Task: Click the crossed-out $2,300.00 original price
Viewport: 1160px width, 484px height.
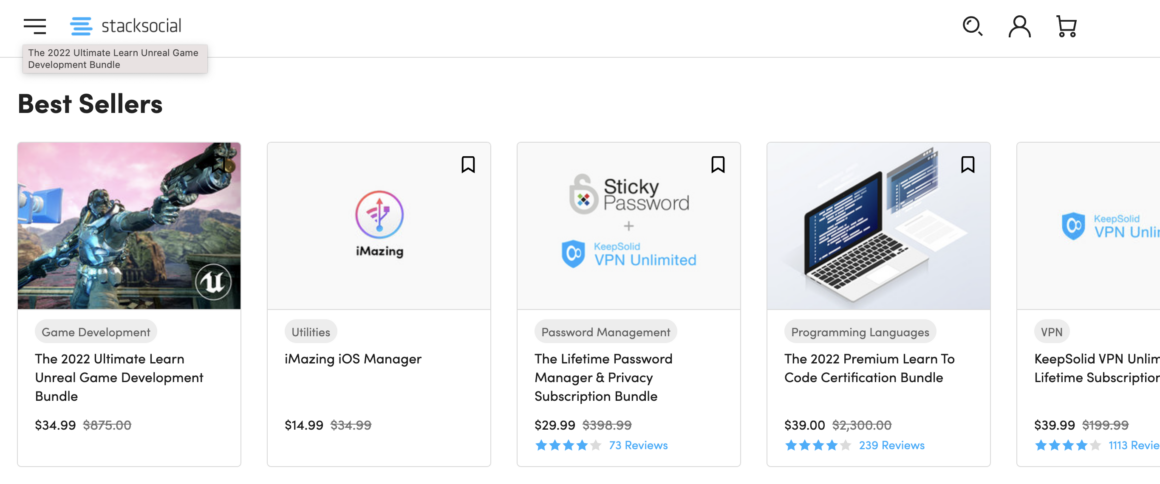Action: pyautogui.click(x=862, y=426)
